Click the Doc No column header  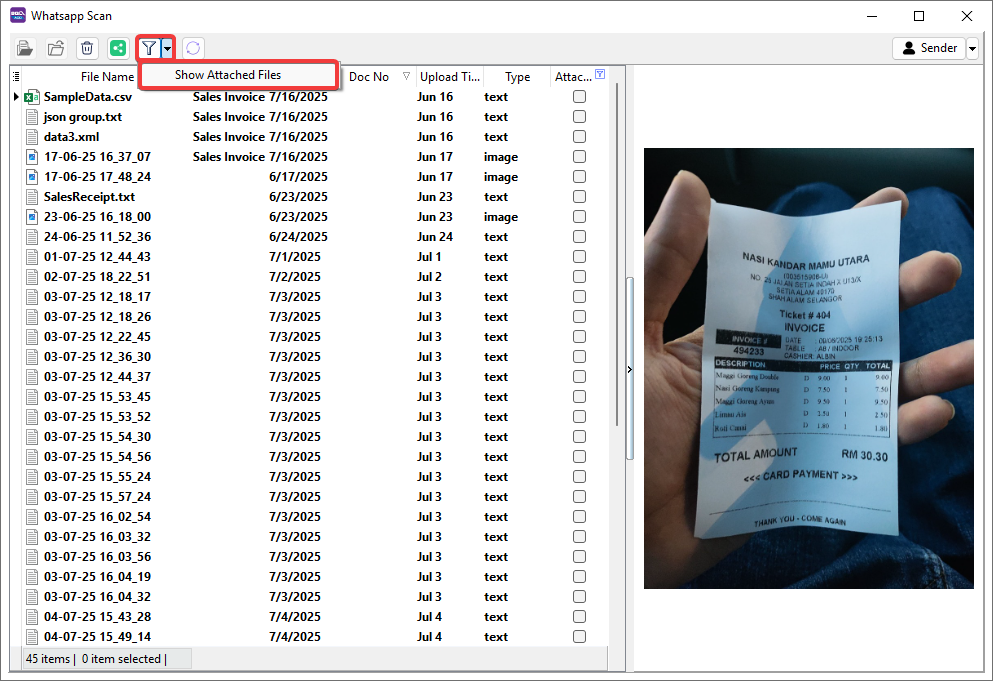pos(369,77)
